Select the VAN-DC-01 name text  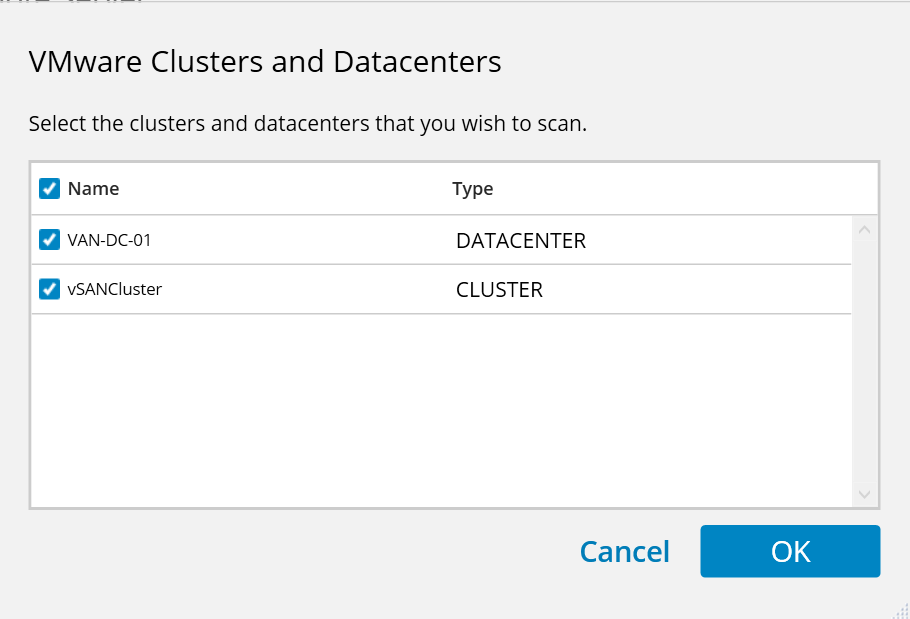click(x=109, y=240)
